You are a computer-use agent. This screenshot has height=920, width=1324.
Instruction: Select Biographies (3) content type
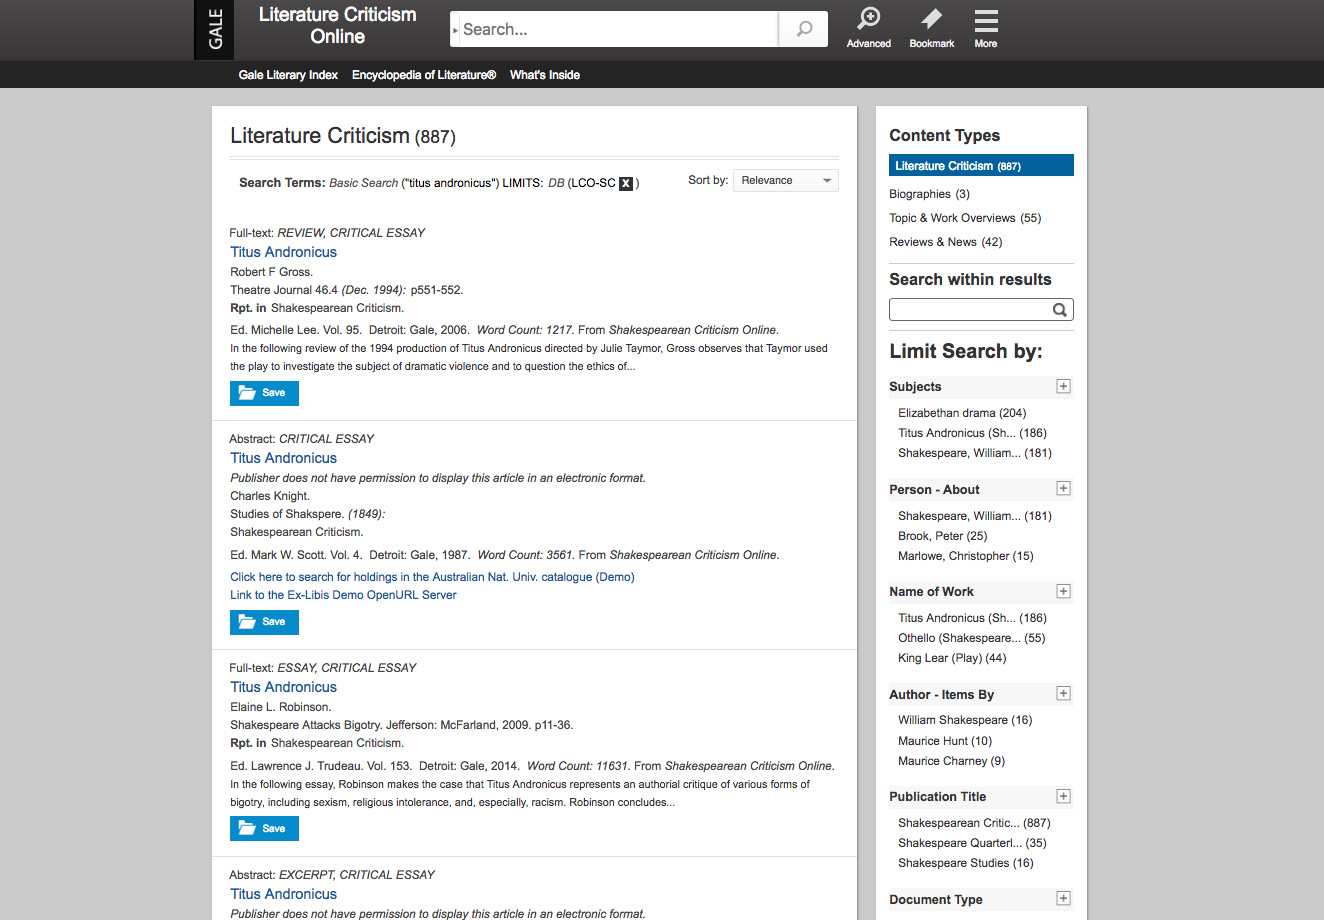click(x=929, y=194)
